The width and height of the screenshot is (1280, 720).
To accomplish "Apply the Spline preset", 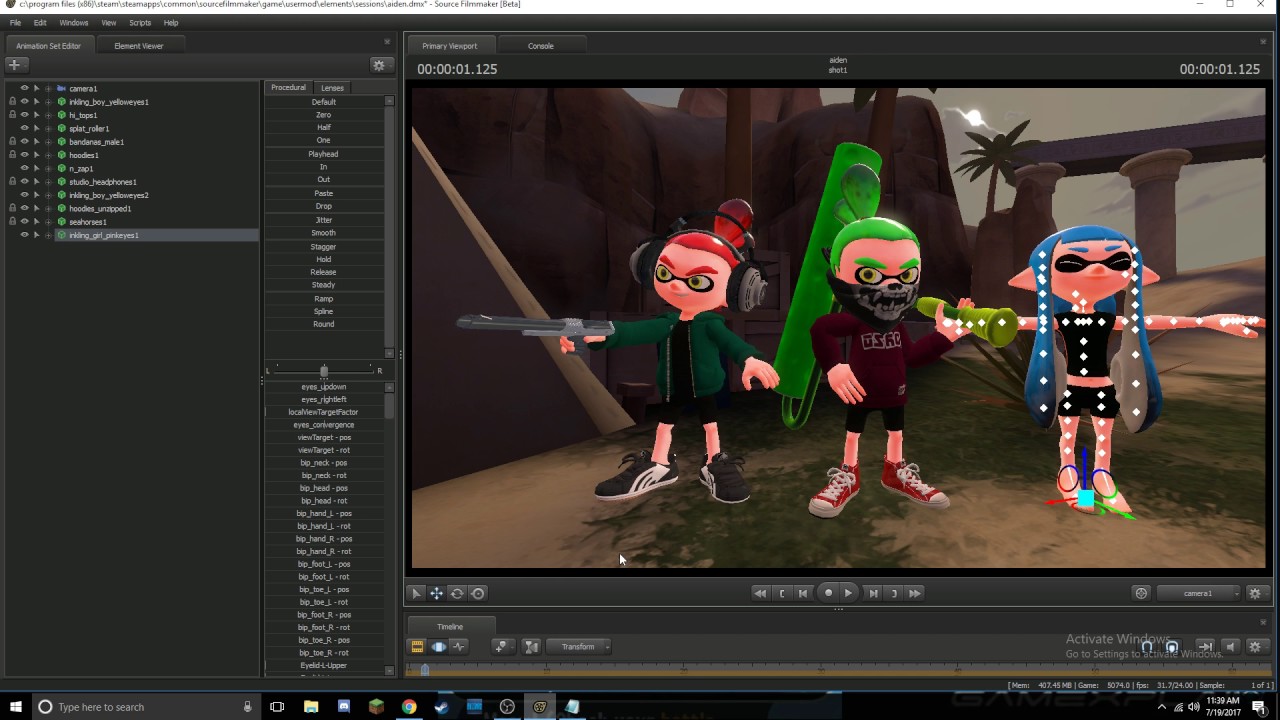I will pyautogui.click(x=324, y=311).
